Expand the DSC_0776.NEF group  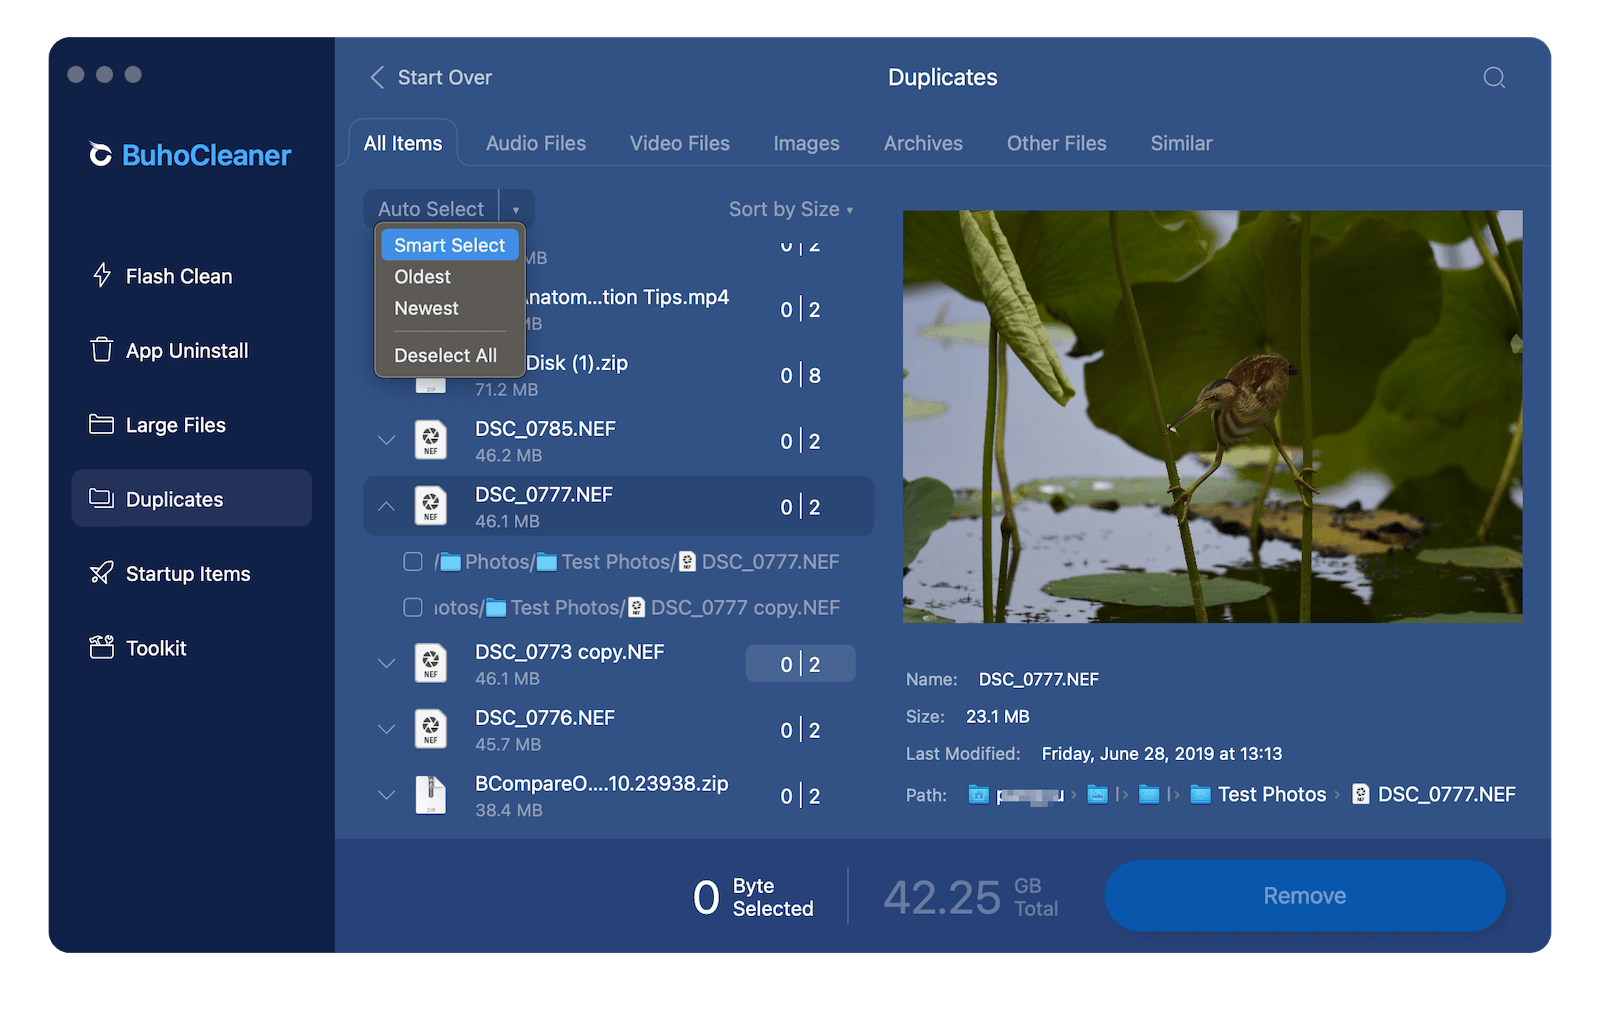tap(387, 729)
